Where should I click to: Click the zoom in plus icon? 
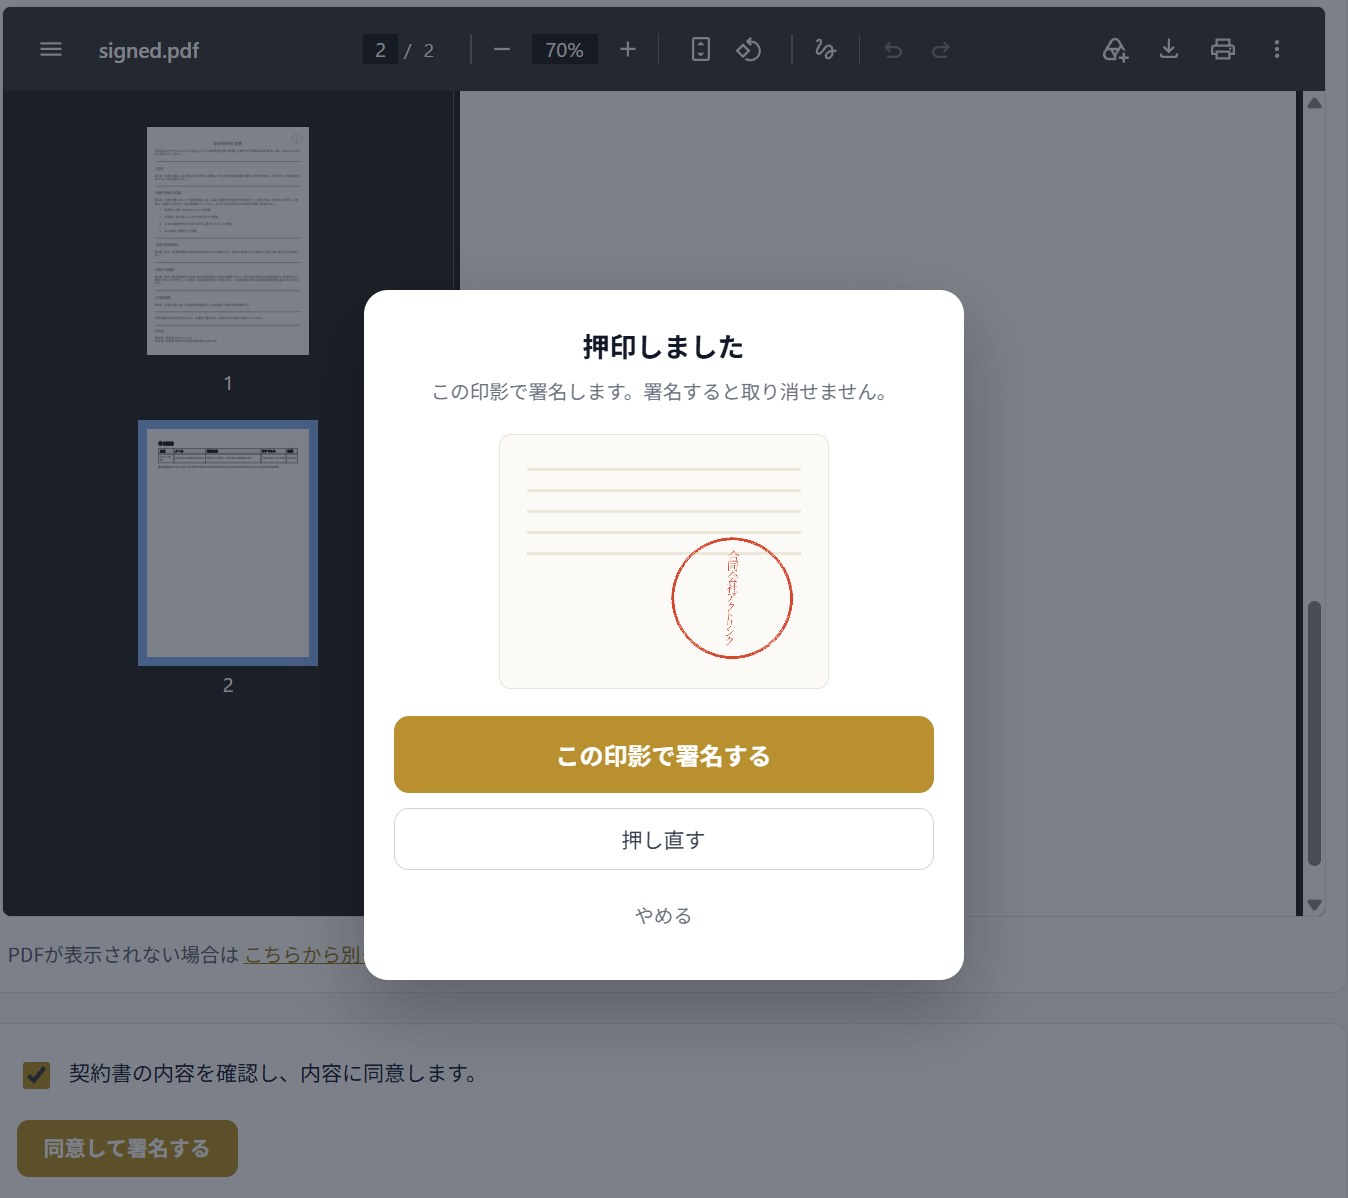628,49
